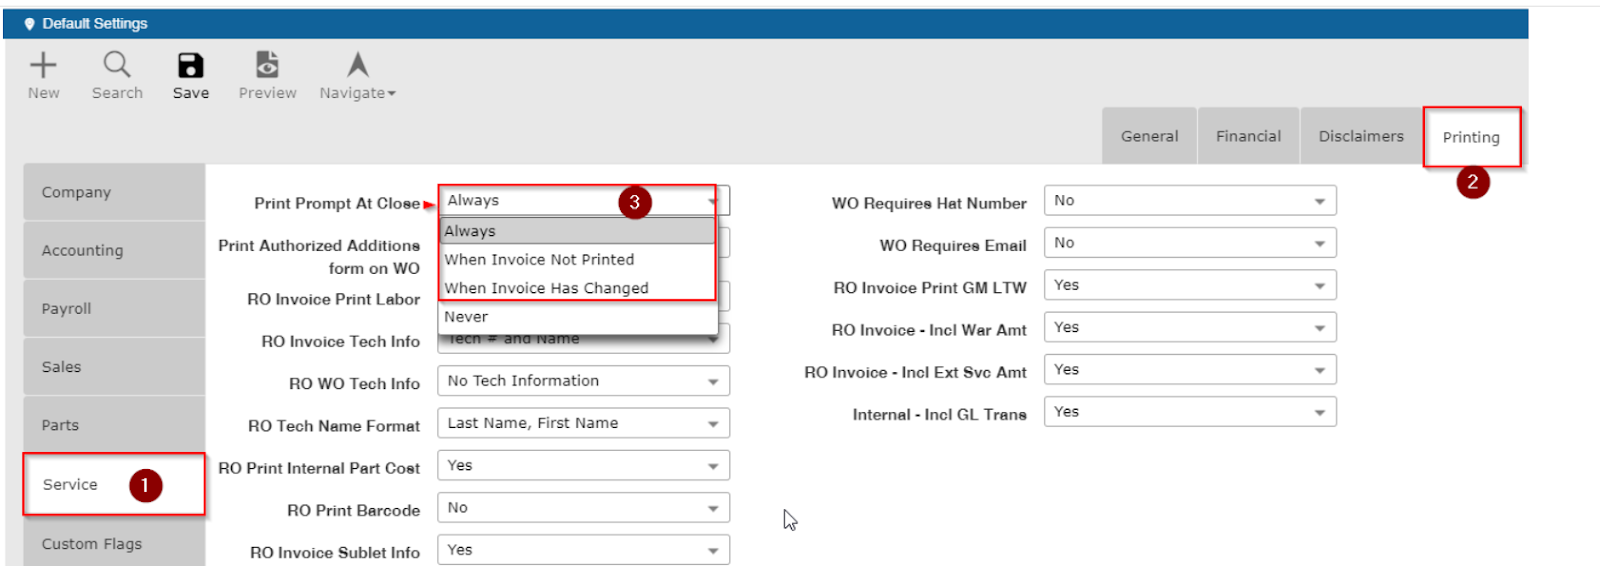Click the 'WO Requires Hat Number' label

(x=929, y=203)
